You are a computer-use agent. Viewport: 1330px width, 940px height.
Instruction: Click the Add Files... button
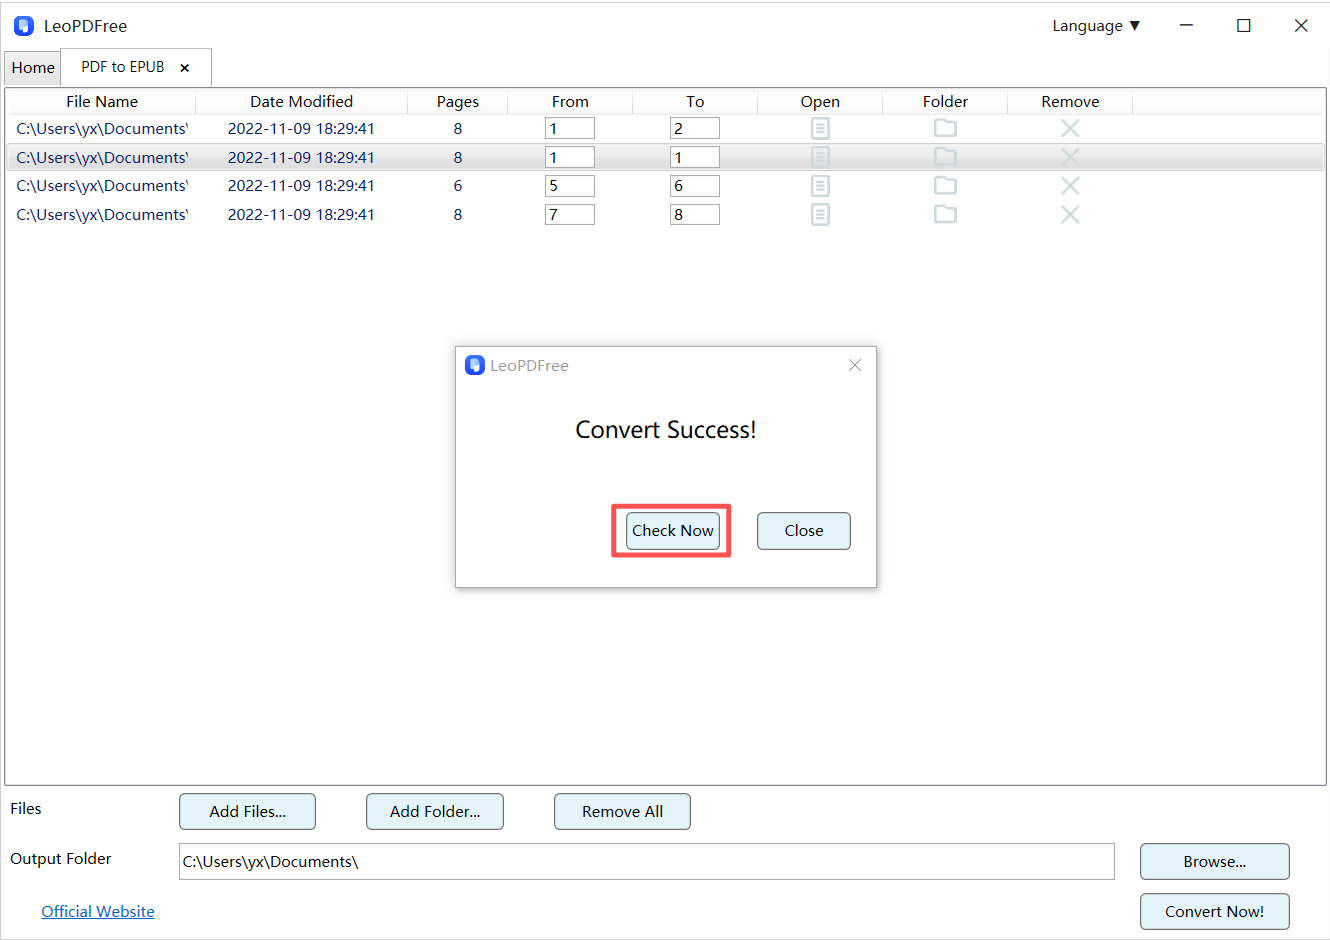248,812
